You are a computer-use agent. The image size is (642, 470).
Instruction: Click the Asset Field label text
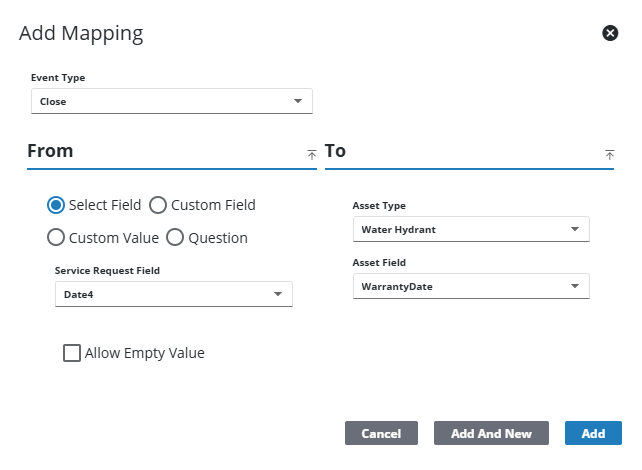(x=379, y=263)
